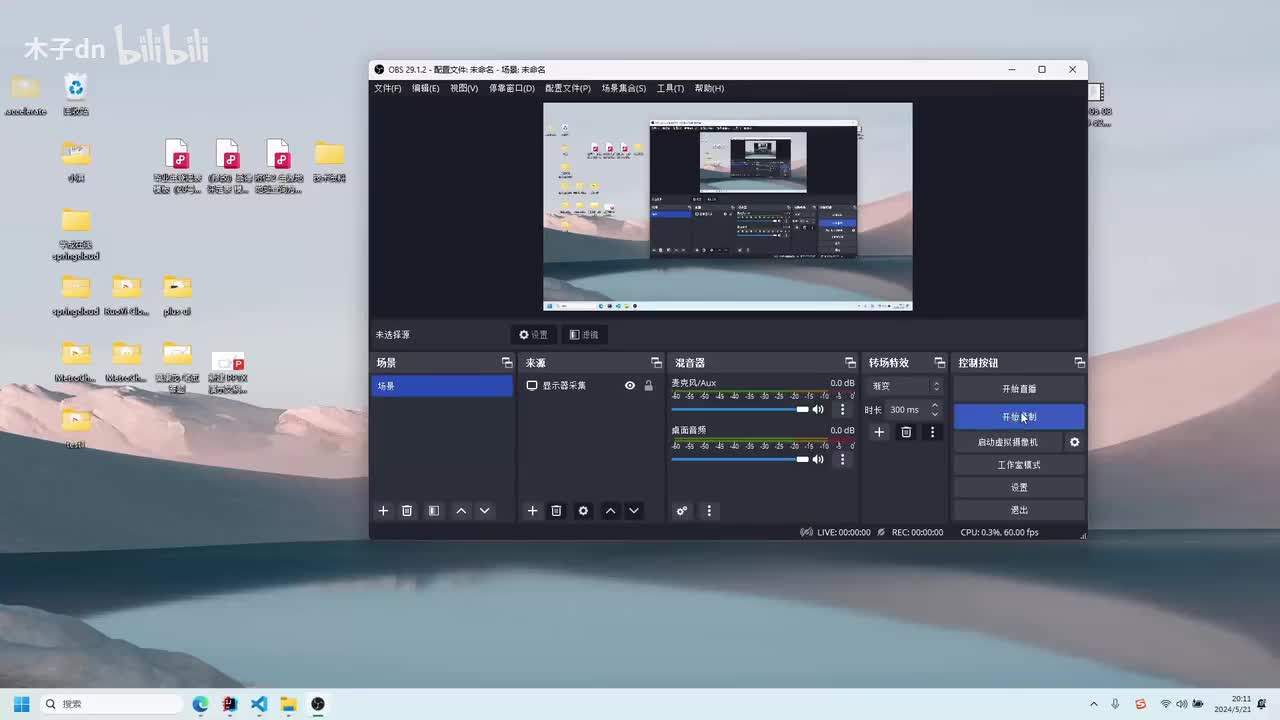The image size is (1280, 720).
Task: Move the scene up with the arrow
Action: 461,511
